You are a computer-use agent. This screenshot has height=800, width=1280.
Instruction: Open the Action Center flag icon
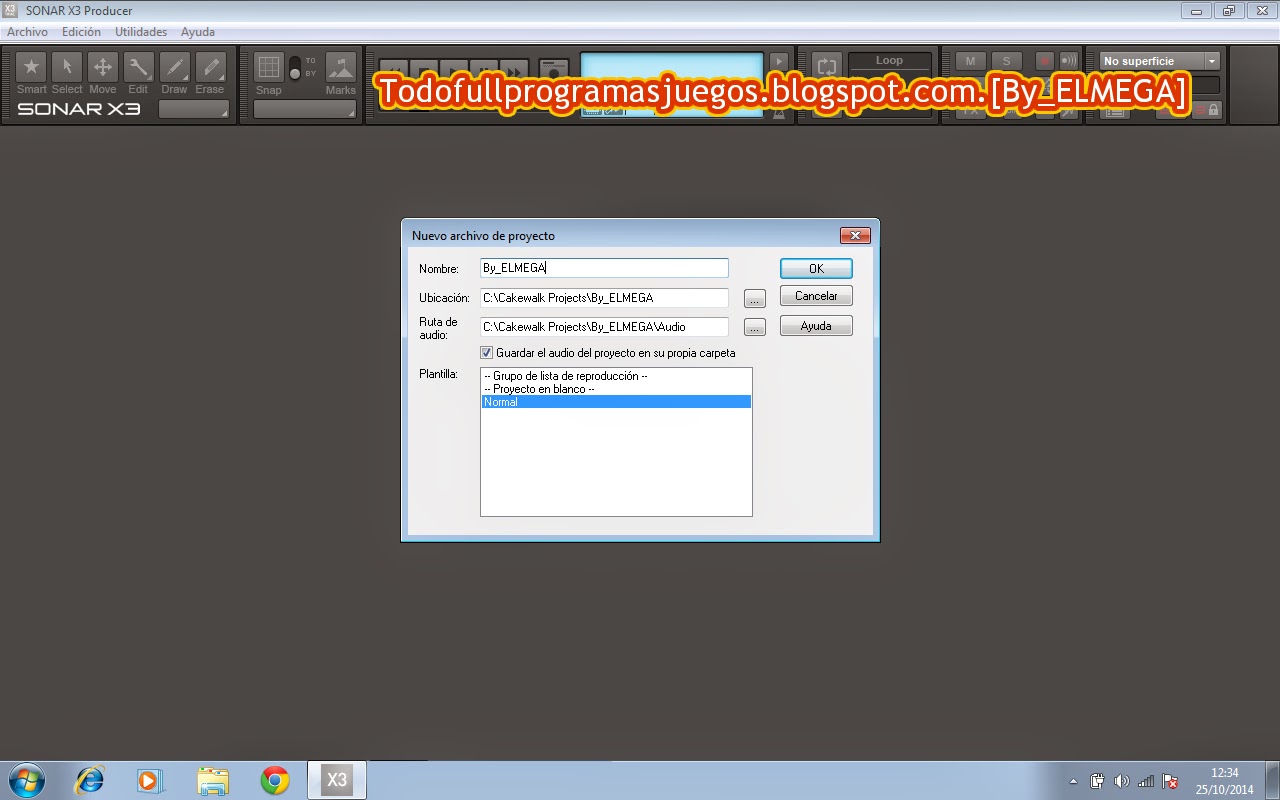click(x=1170, y=781)
